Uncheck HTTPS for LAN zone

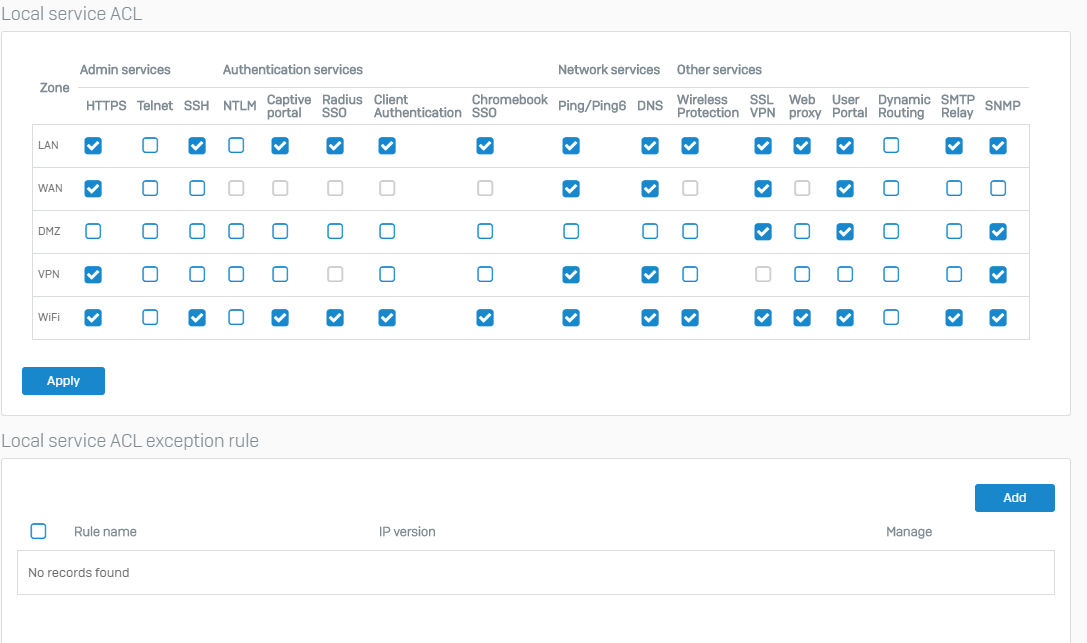93,146
